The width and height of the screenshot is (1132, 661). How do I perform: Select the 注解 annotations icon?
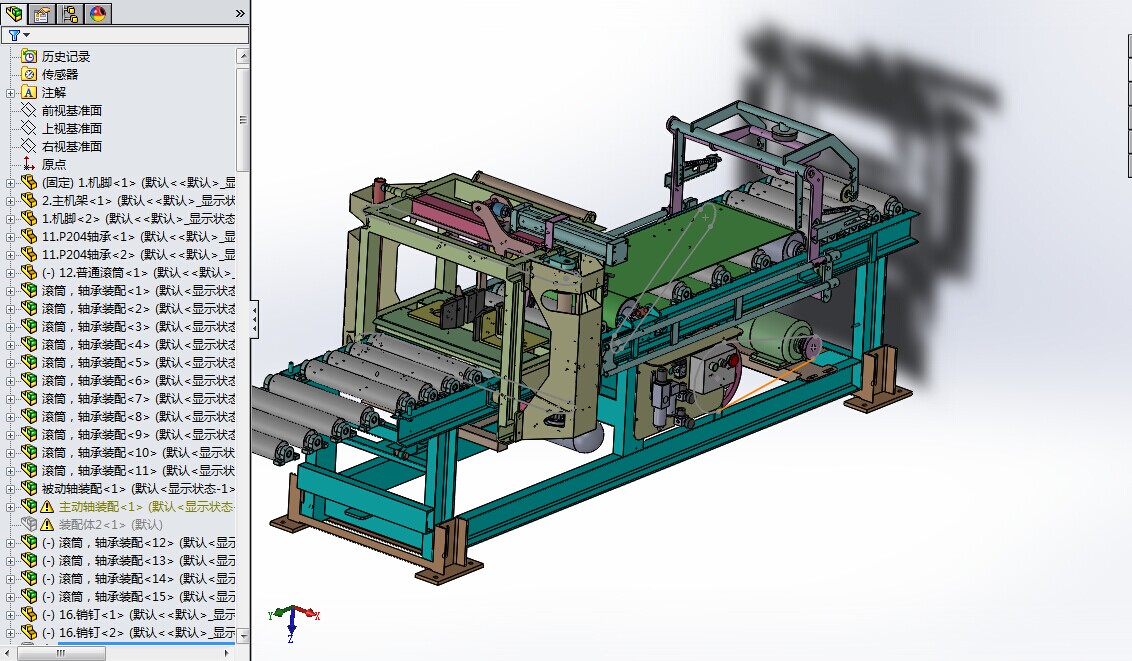(29, 92)
